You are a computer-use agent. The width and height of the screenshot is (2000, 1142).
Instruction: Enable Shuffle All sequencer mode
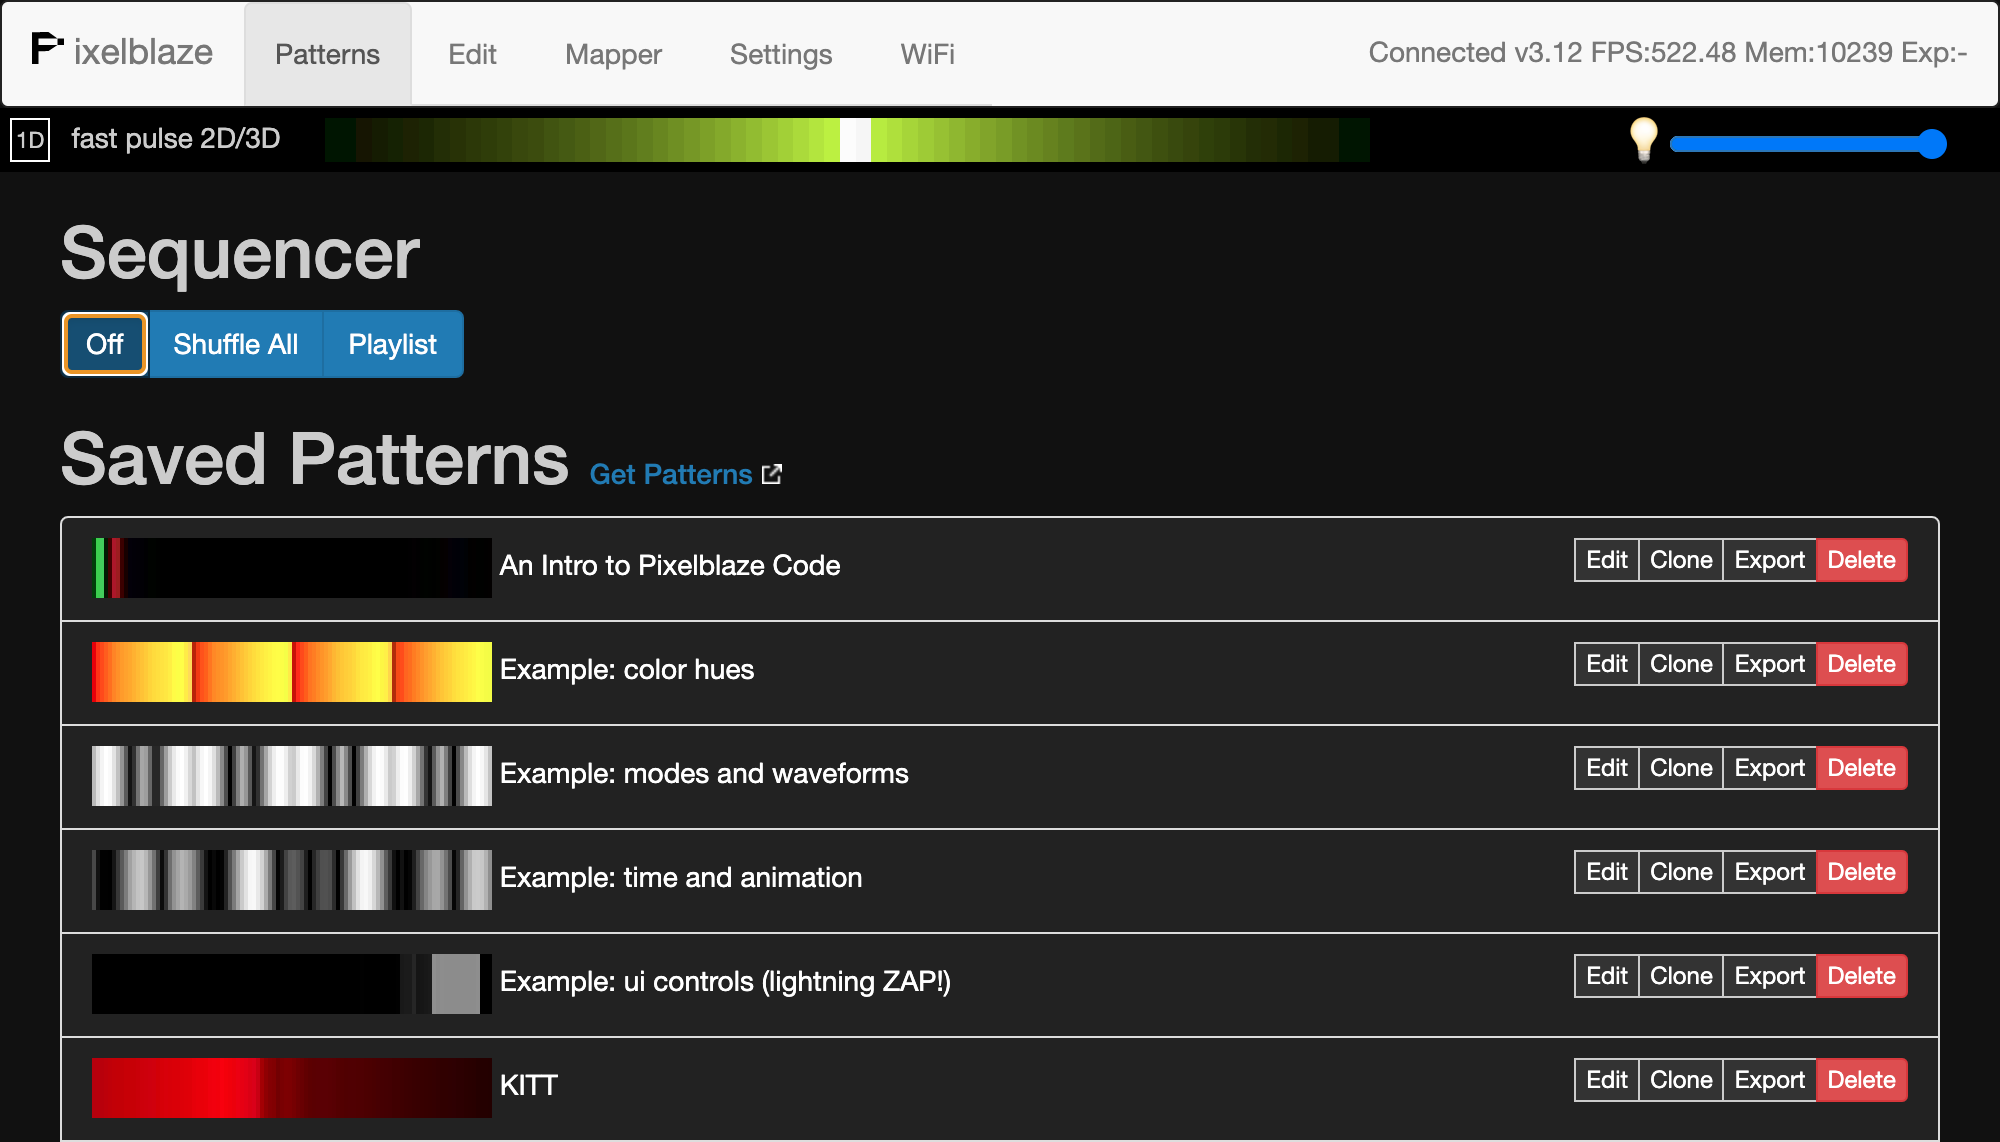235,344
